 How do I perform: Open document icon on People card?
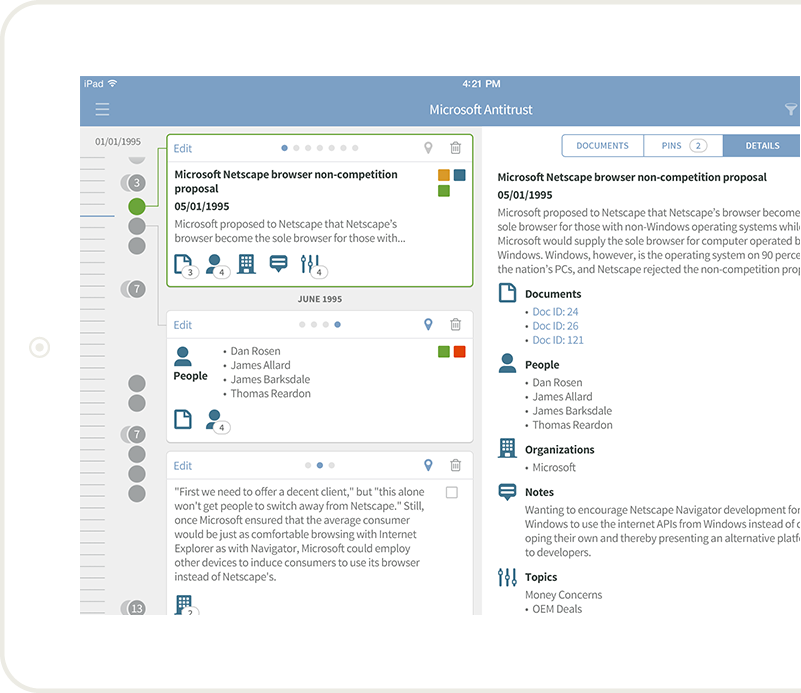(x=183, y=419)
